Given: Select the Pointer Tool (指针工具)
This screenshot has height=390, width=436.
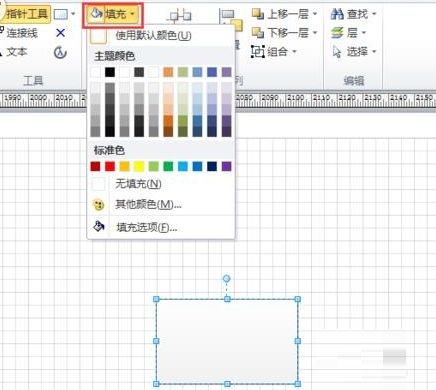Looking at the screenshot, I should [x=26, y=14].
